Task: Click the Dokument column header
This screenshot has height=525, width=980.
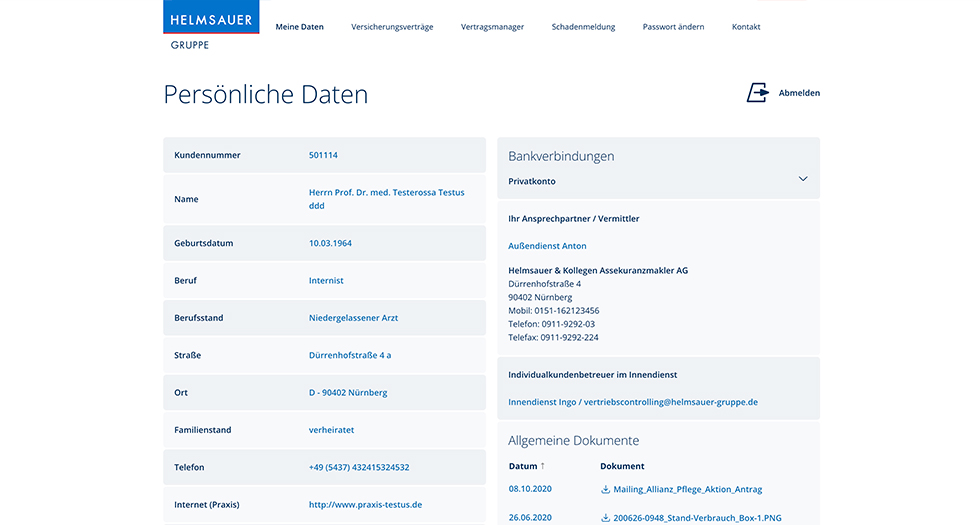Action: pos(622,466)
